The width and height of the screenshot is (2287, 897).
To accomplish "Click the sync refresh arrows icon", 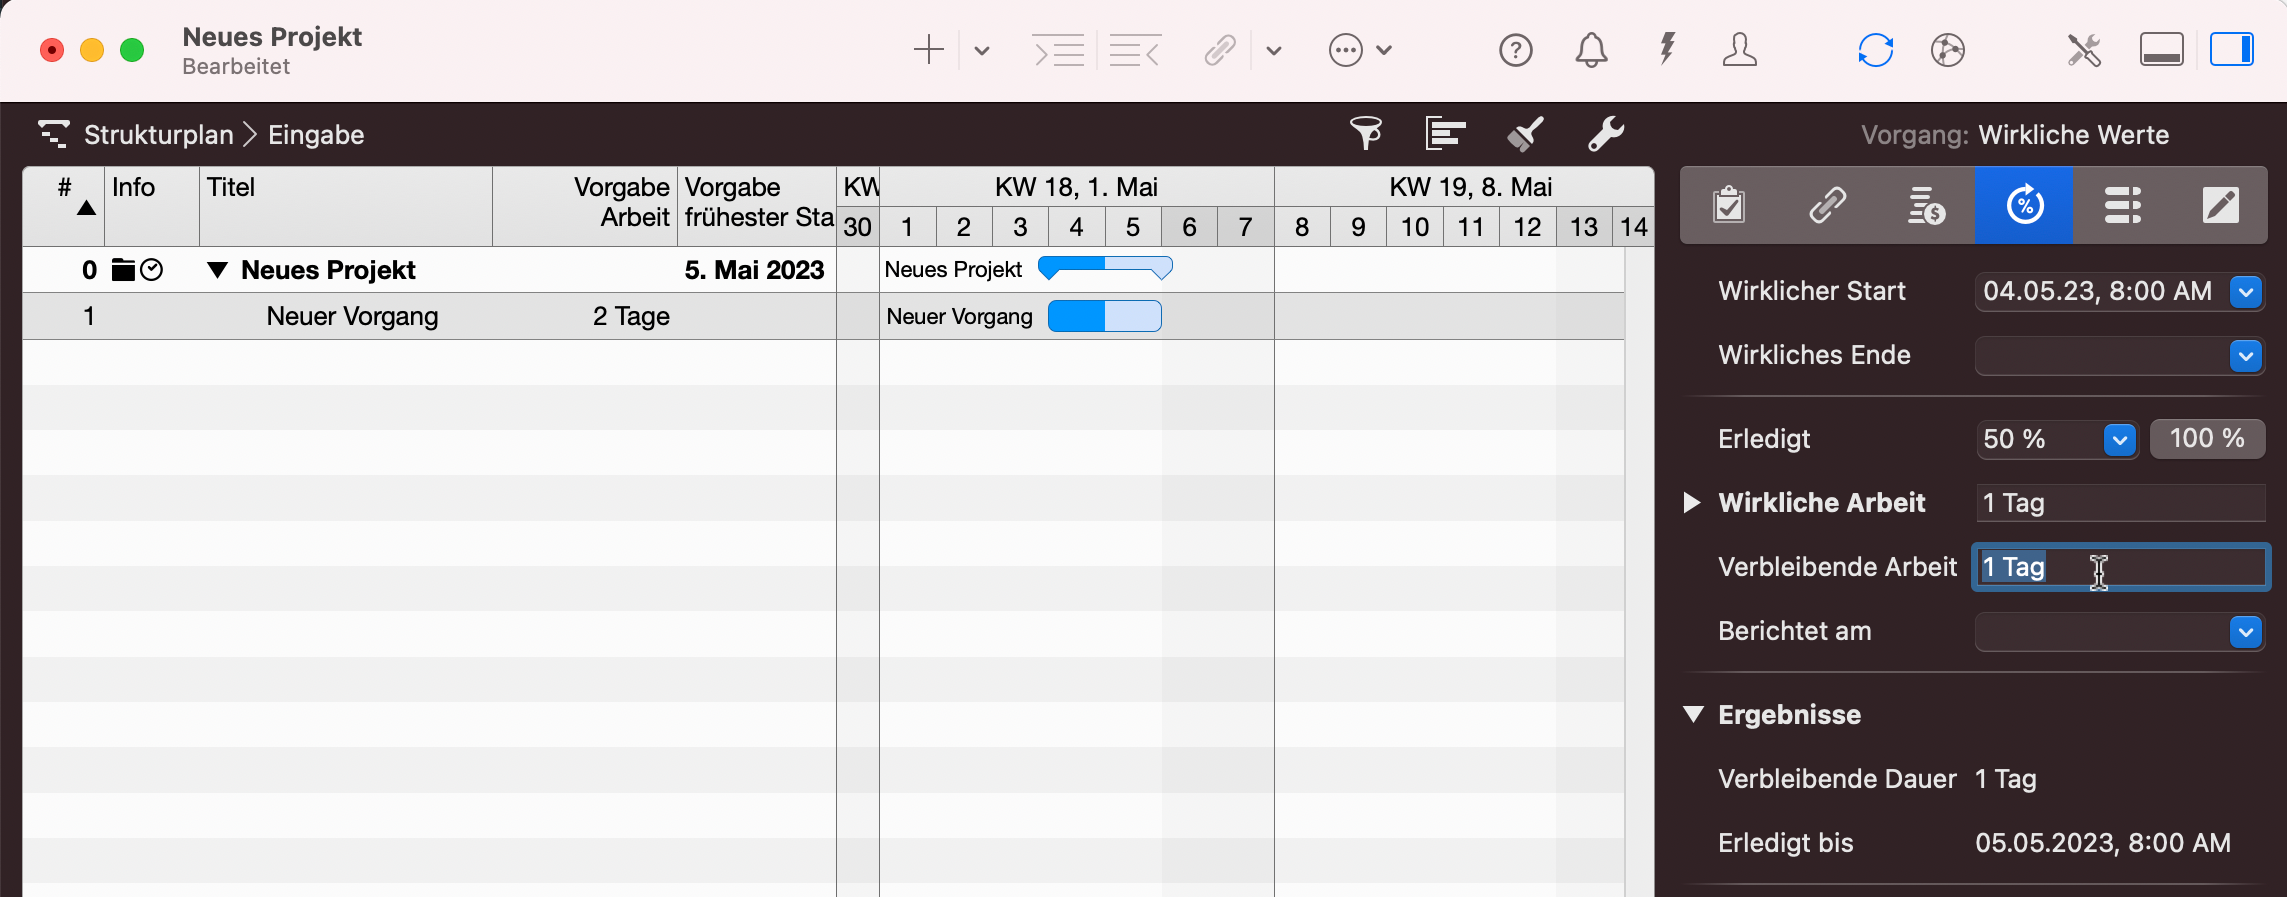I will 1875,50.
